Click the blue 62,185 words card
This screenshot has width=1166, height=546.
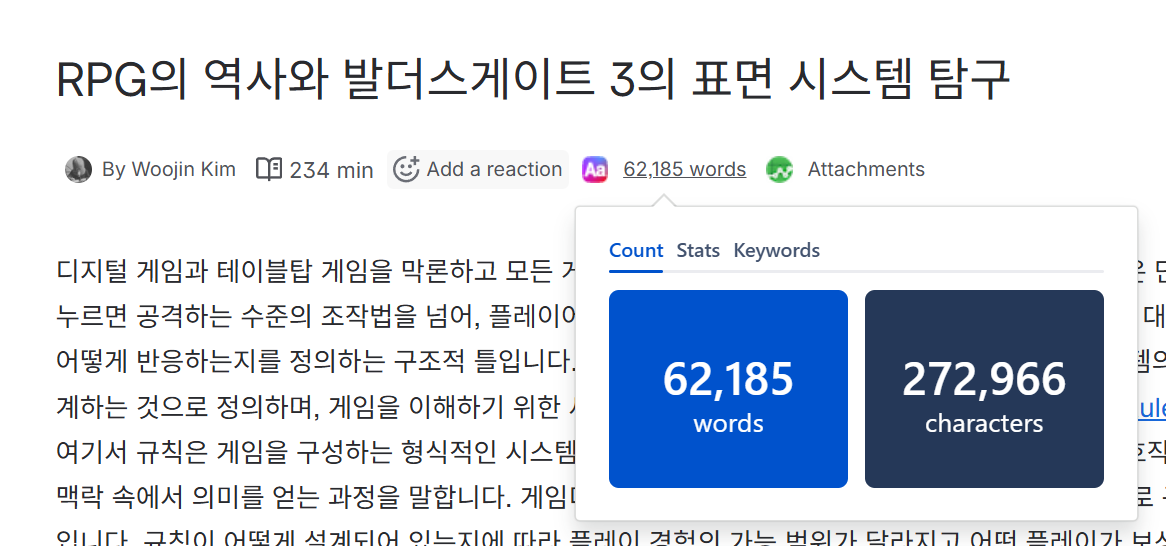click(728, 389)
